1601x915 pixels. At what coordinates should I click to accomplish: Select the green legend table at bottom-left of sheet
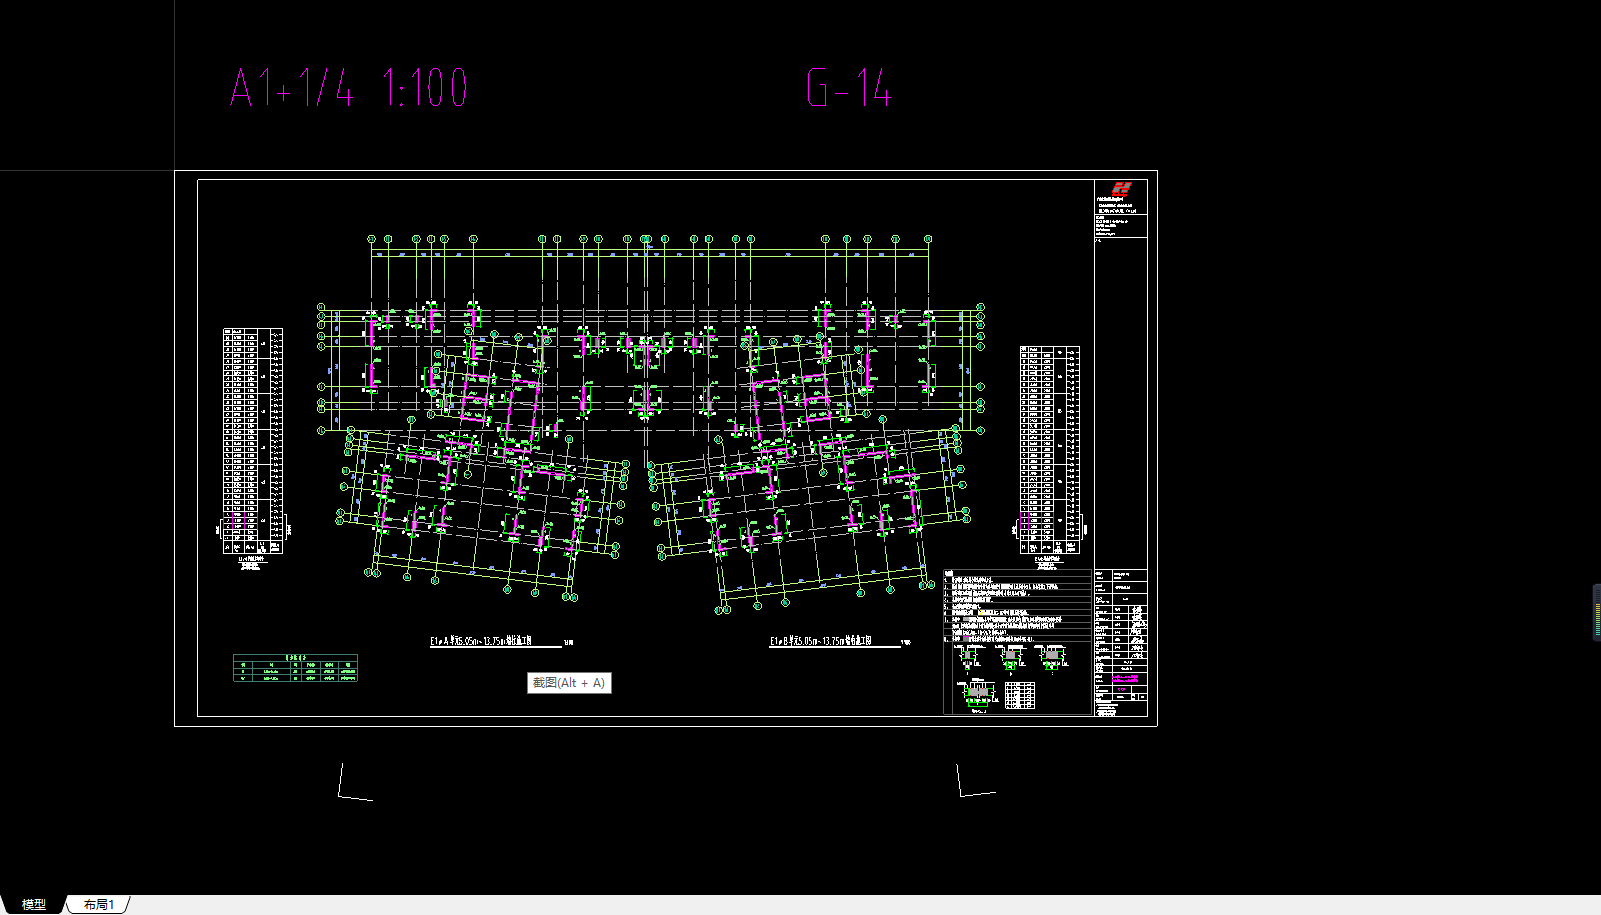click(x=295, y=668)
